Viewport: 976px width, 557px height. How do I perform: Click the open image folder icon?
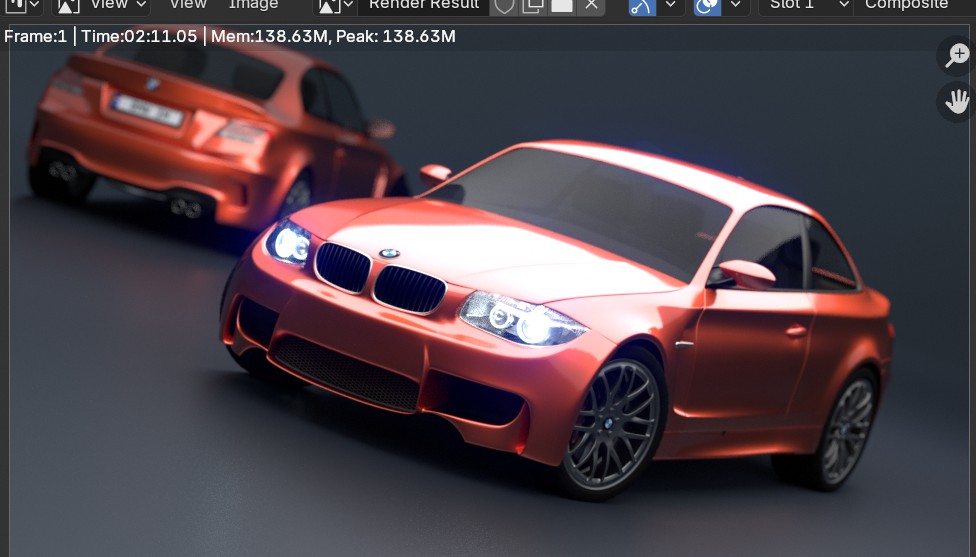click(x=562, y=6)
